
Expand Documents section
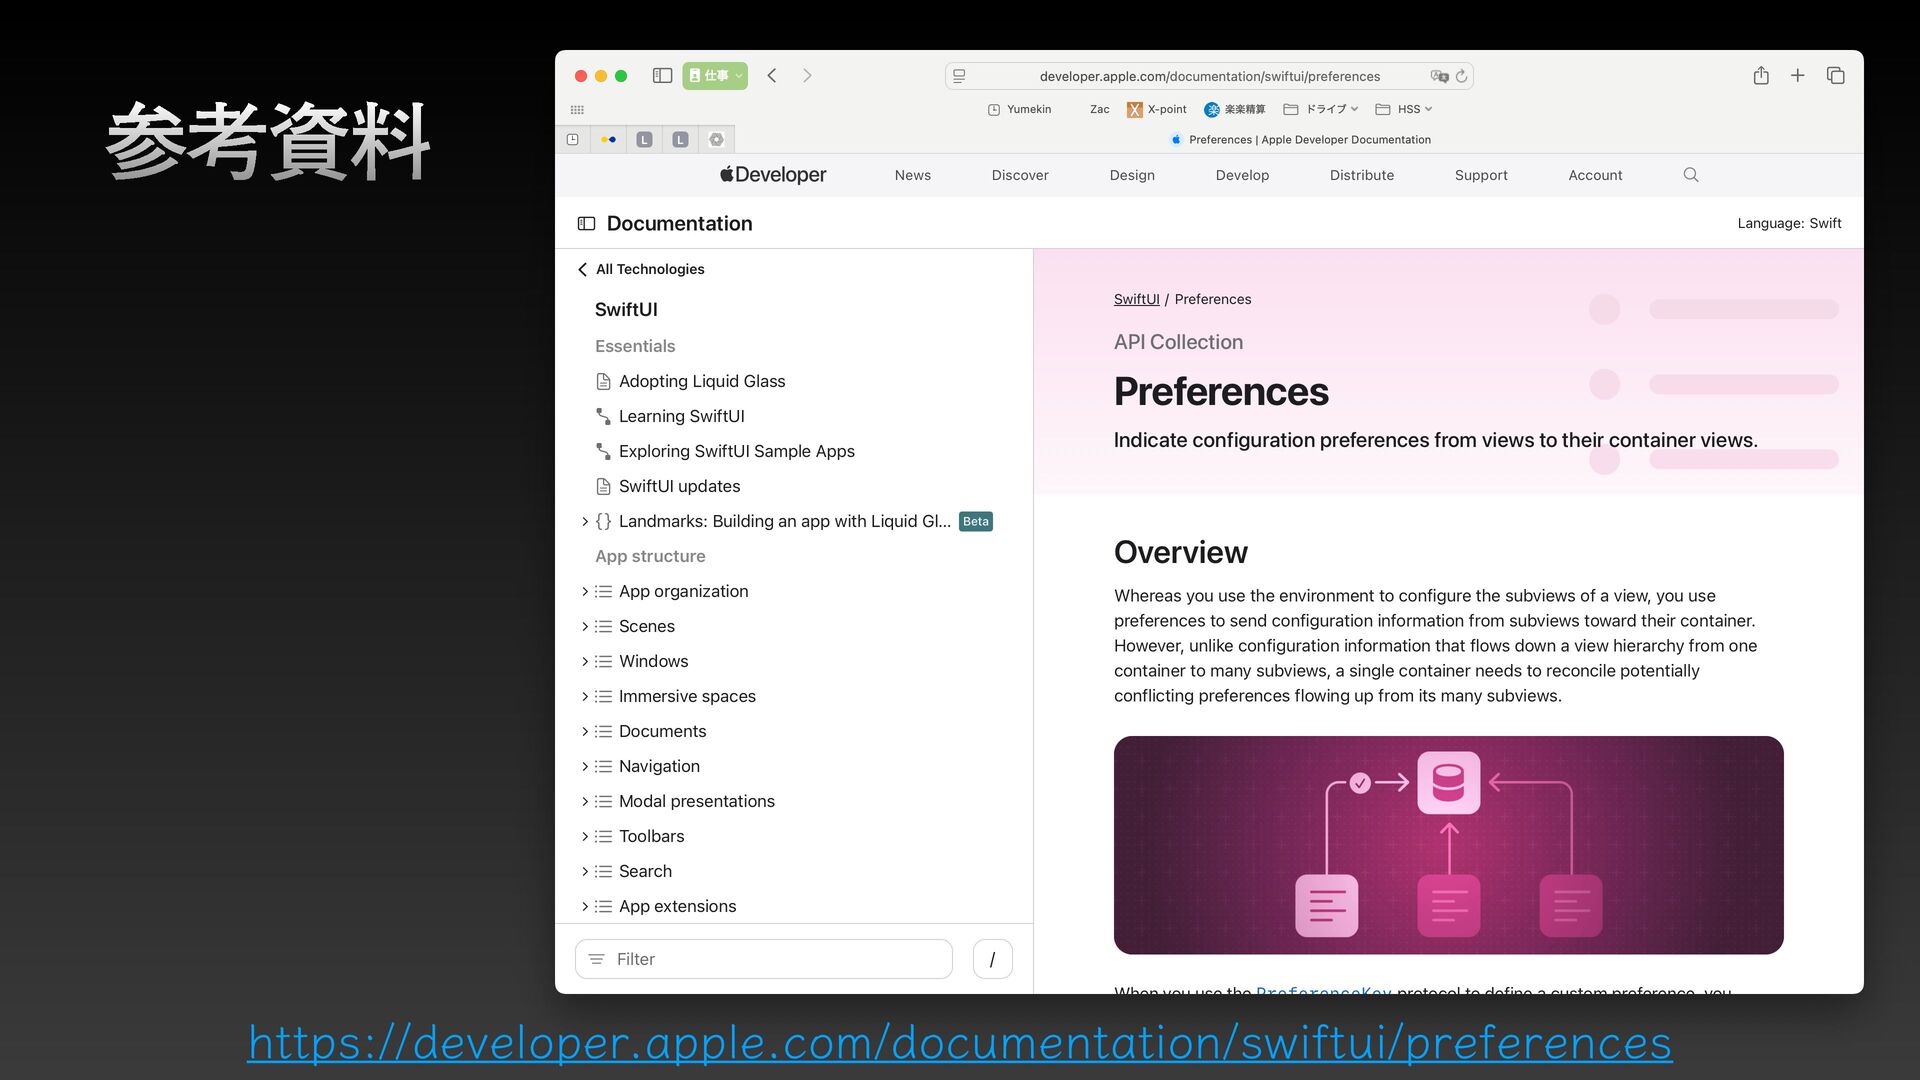pyautogui.click(x=585, y=731)
